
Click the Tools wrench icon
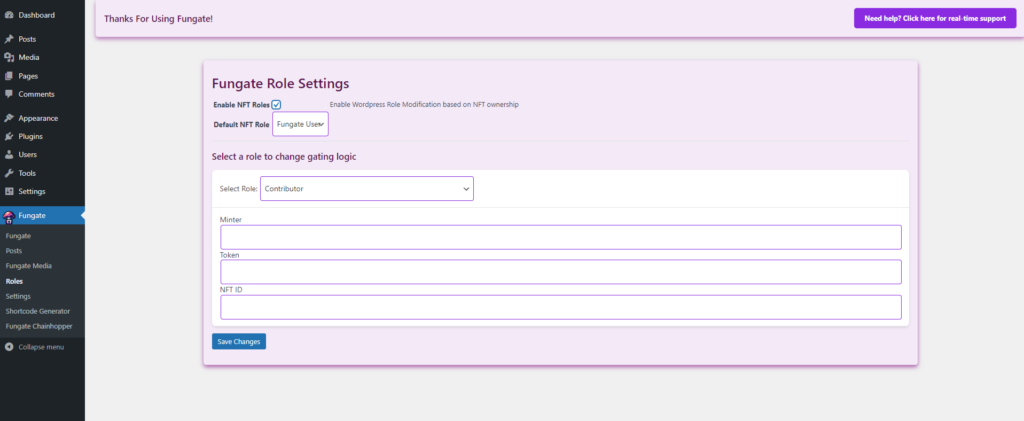(9, 173)
